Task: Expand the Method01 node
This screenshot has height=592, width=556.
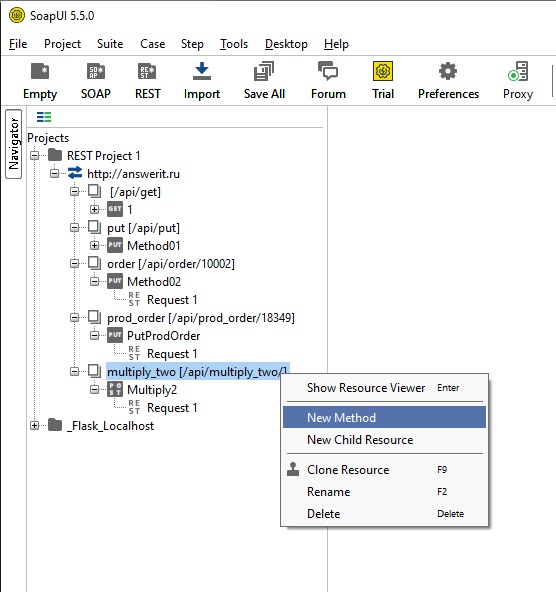Action: tap(94, 245)
